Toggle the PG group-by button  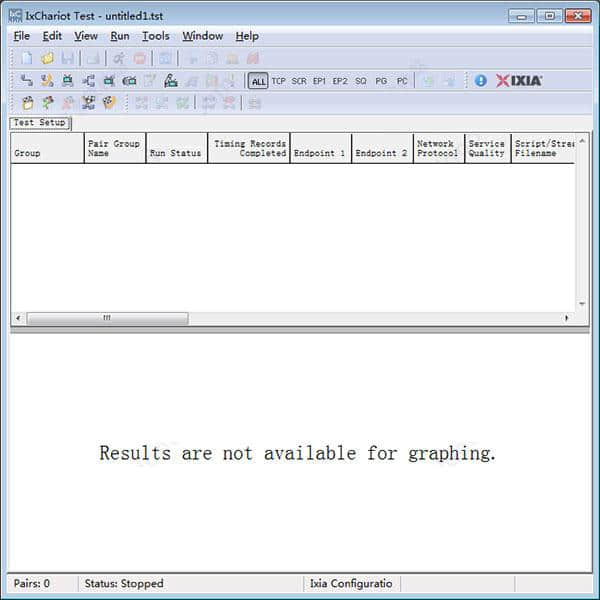381,81
